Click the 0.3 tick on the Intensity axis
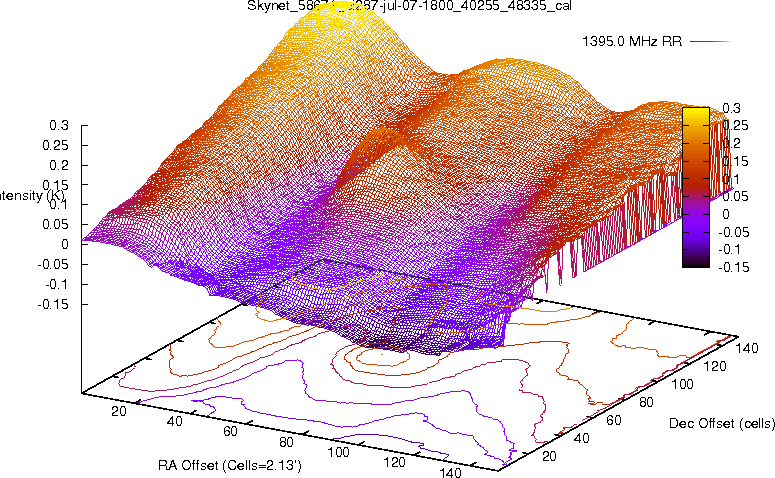 pyautogui.click(x=59, y=125)
